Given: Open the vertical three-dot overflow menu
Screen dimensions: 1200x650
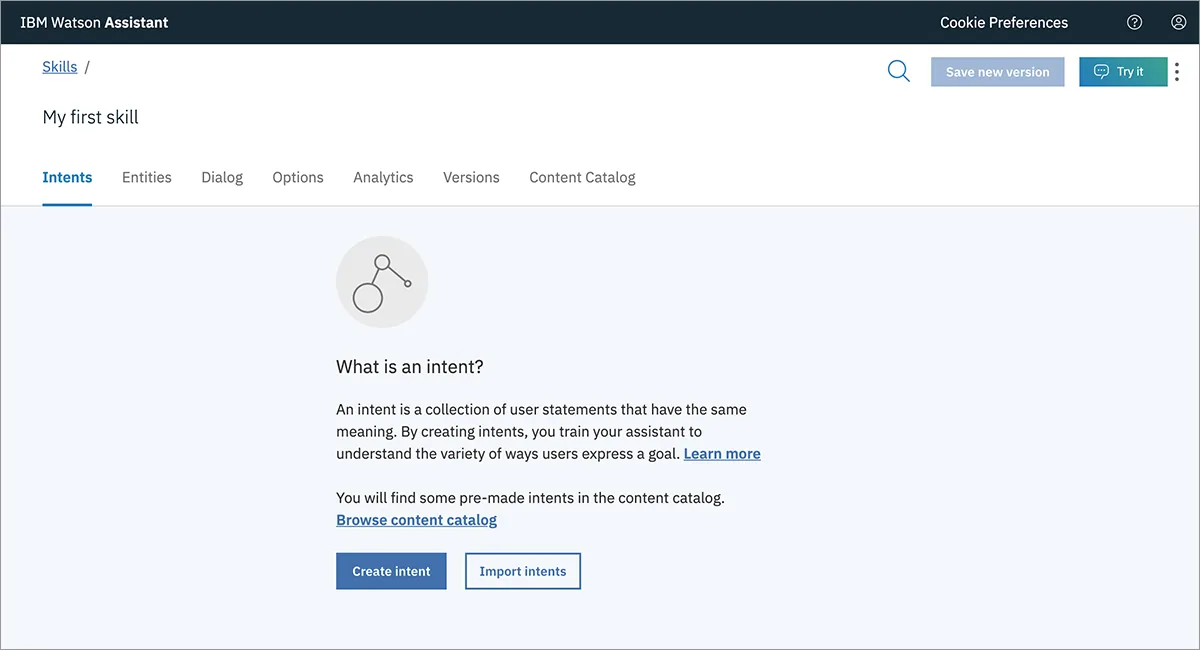Looking at the screenshot, I should point(1177,72).
